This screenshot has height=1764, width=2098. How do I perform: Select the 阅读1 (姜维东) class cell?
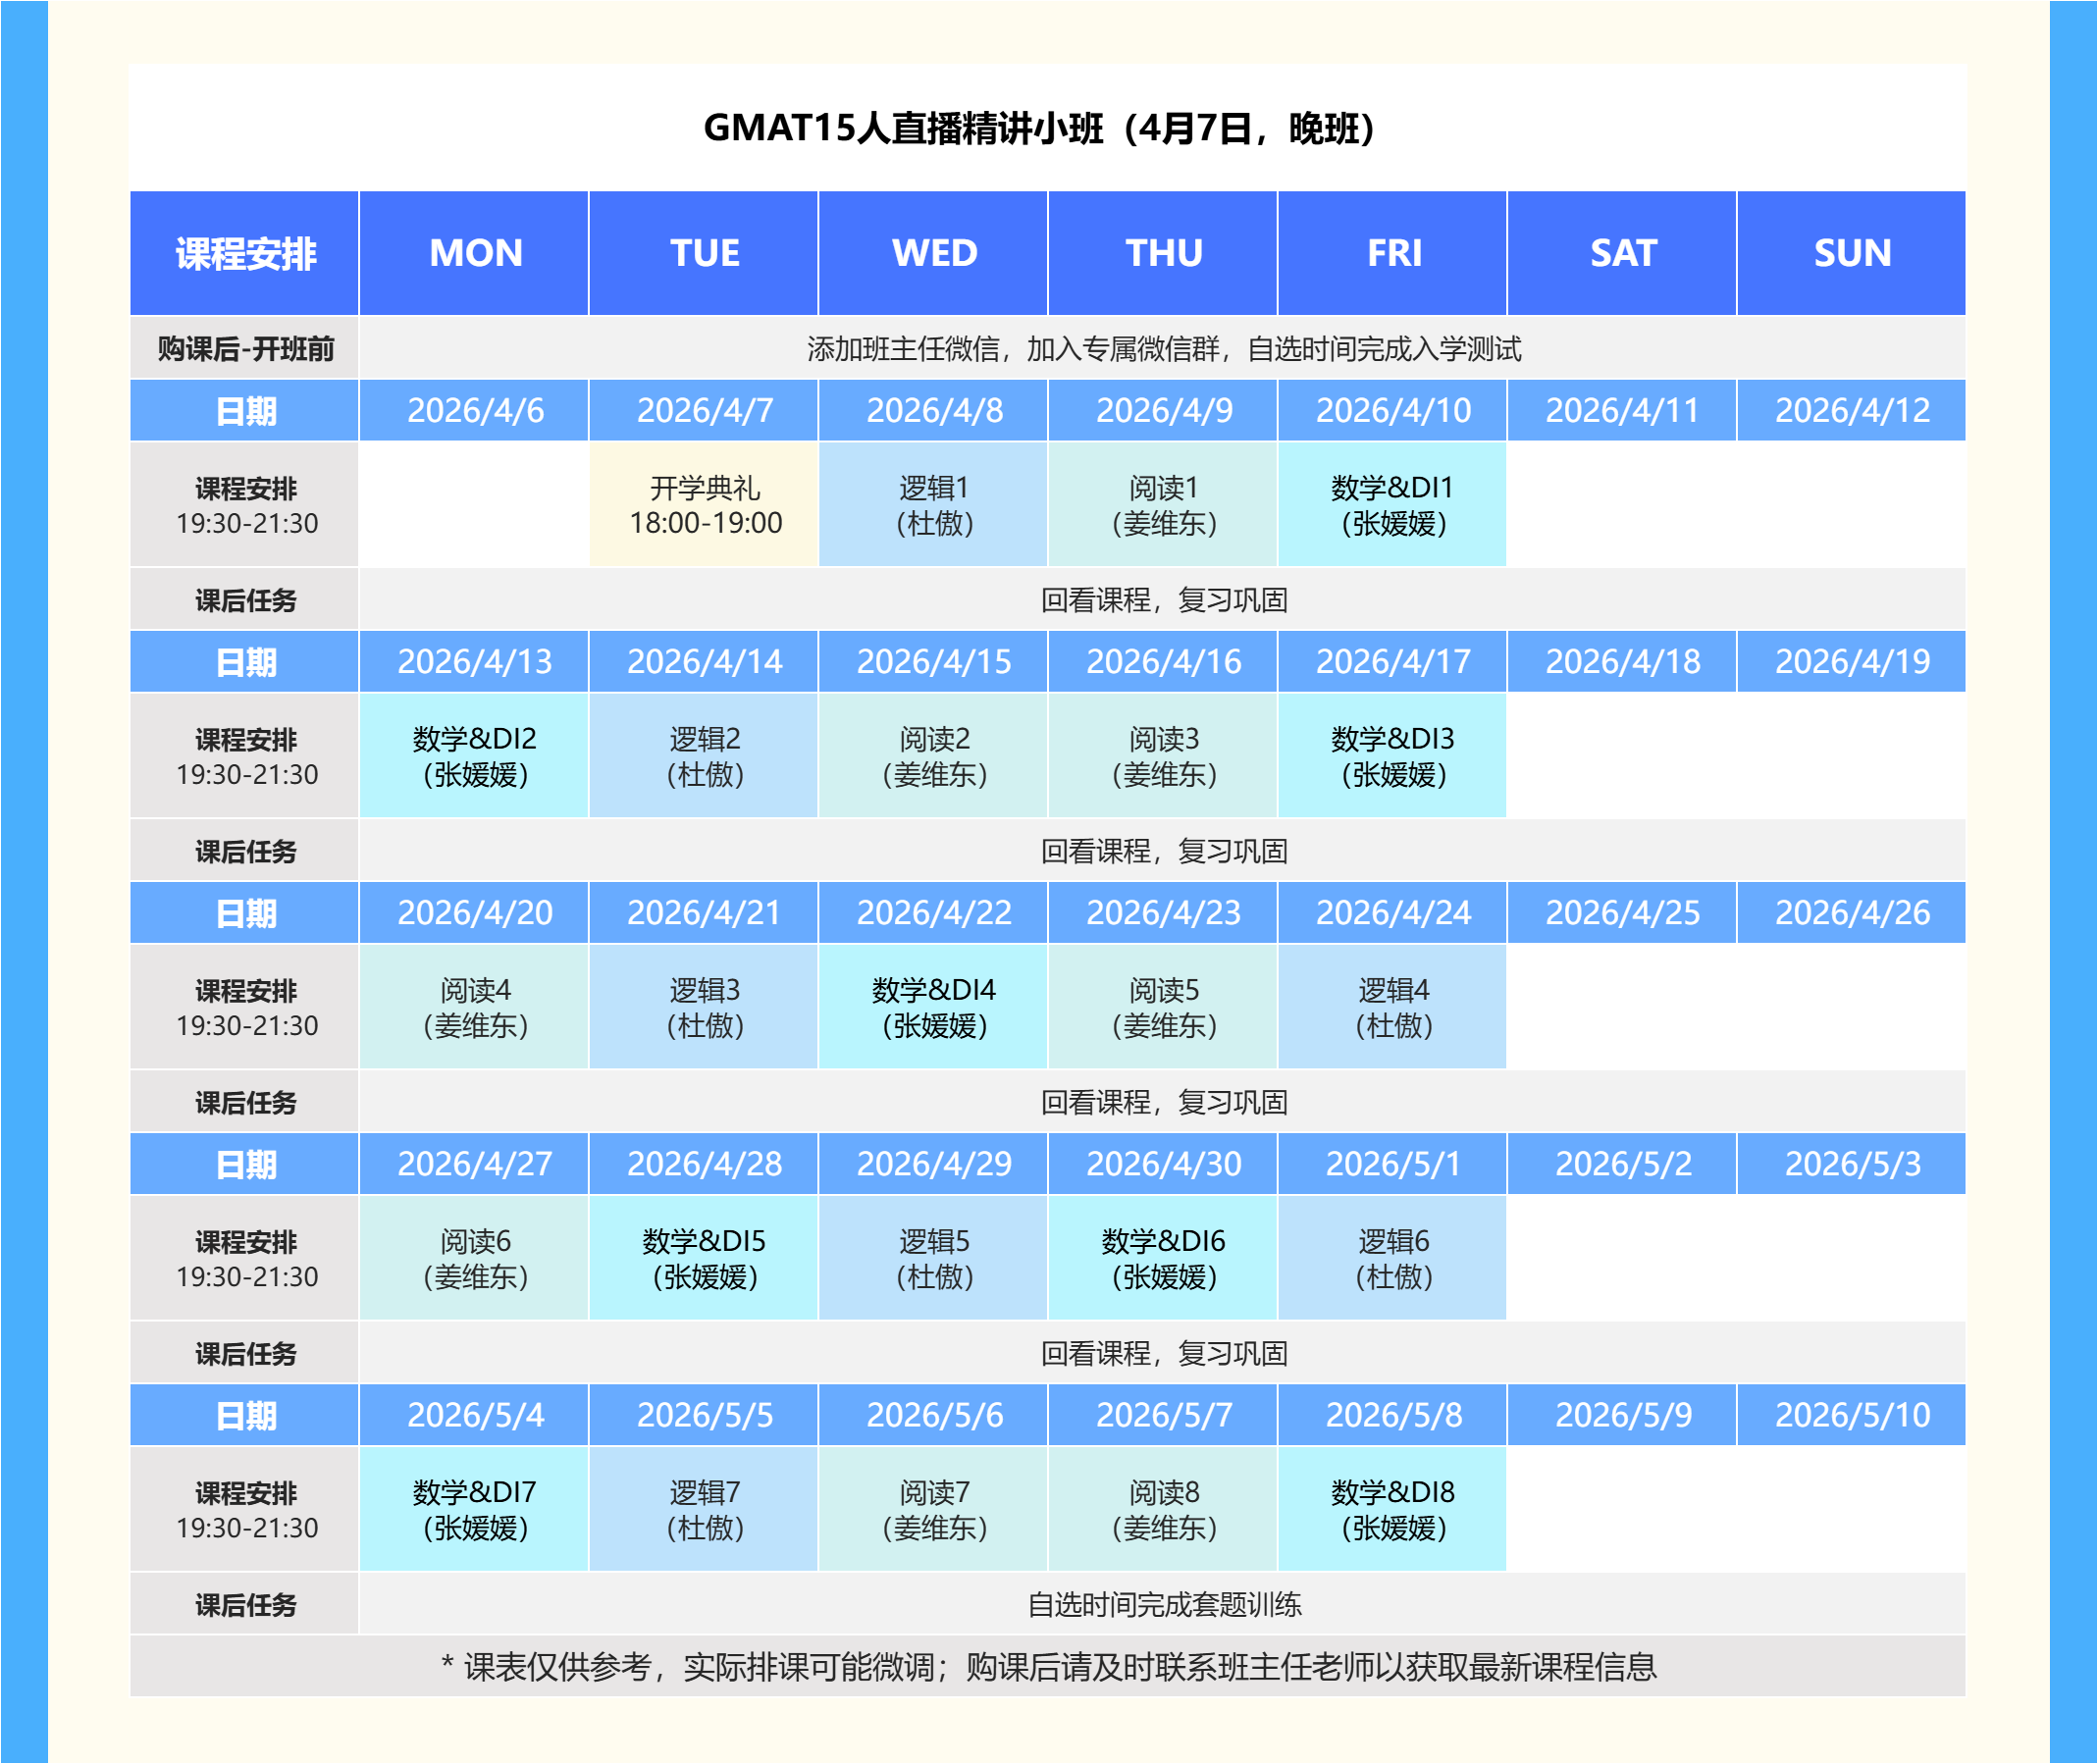click(1163, 505)
